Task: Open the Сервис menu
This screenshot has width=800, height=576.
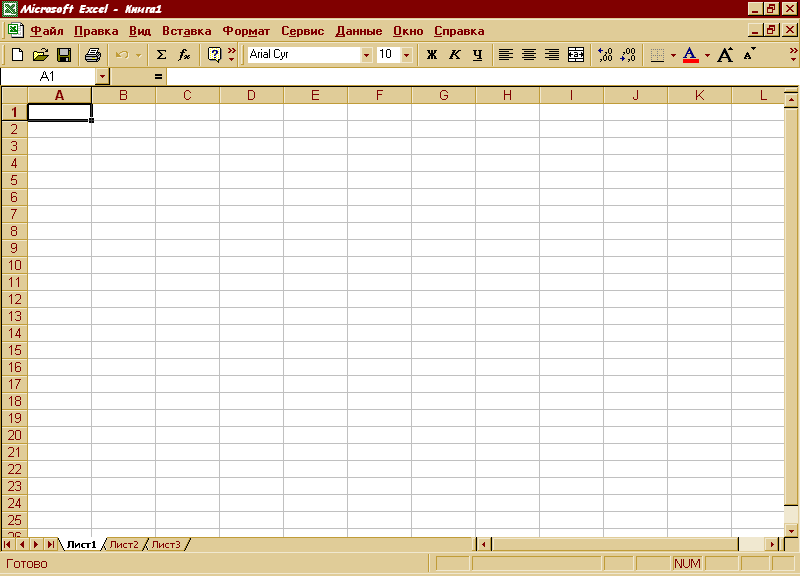Action: tap(303, 31)
